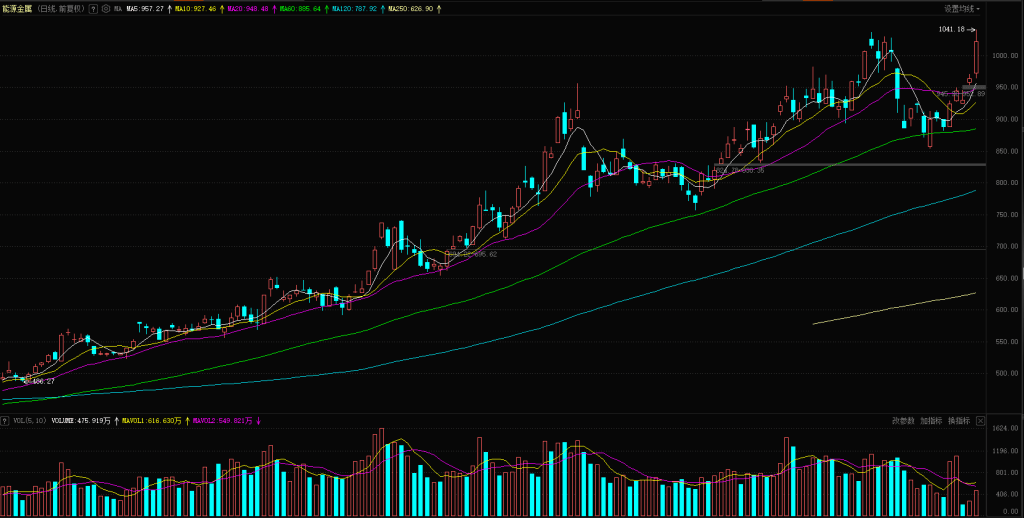
Task: Click the 改参数 button in volume panel
Action: [x=903, y=421]
